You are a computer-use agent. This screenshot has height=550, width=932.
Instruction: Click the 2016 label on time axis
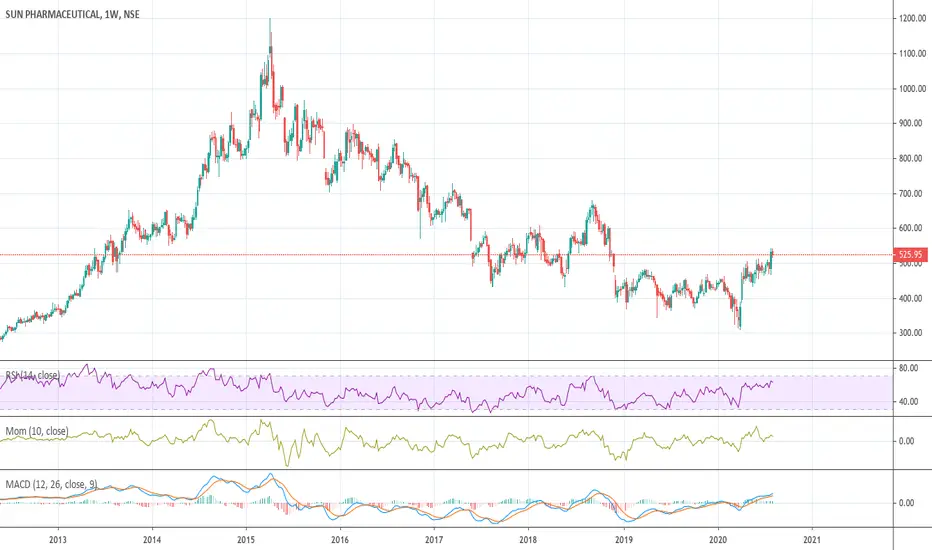pyautogui.click(x=340, y=540)
